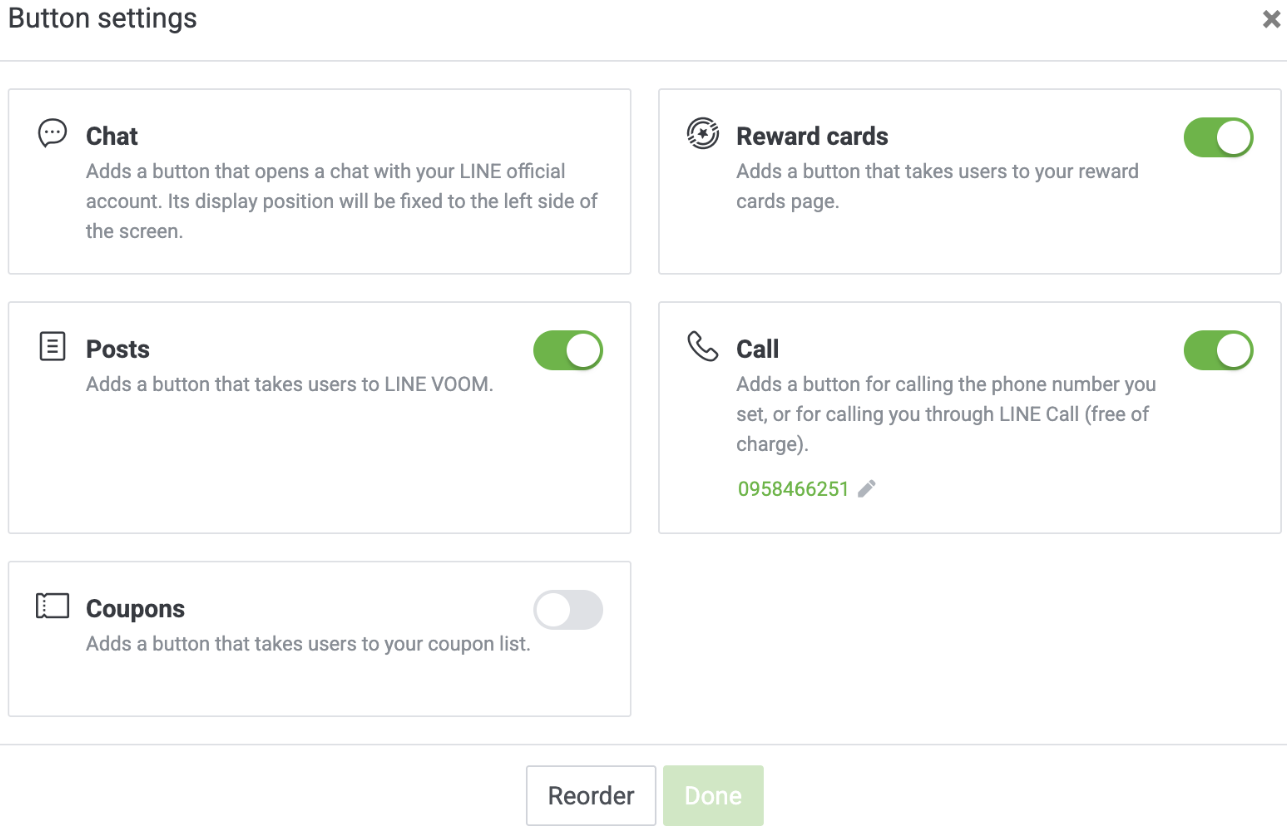
Task: Click the Coupons ticket icon
Action: 52,606
